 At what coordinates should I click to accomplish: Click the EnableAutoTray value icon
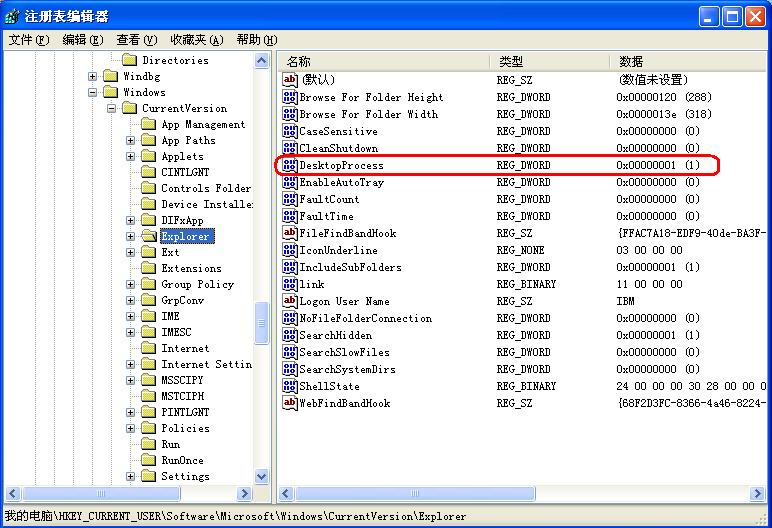tap(290, 182)
